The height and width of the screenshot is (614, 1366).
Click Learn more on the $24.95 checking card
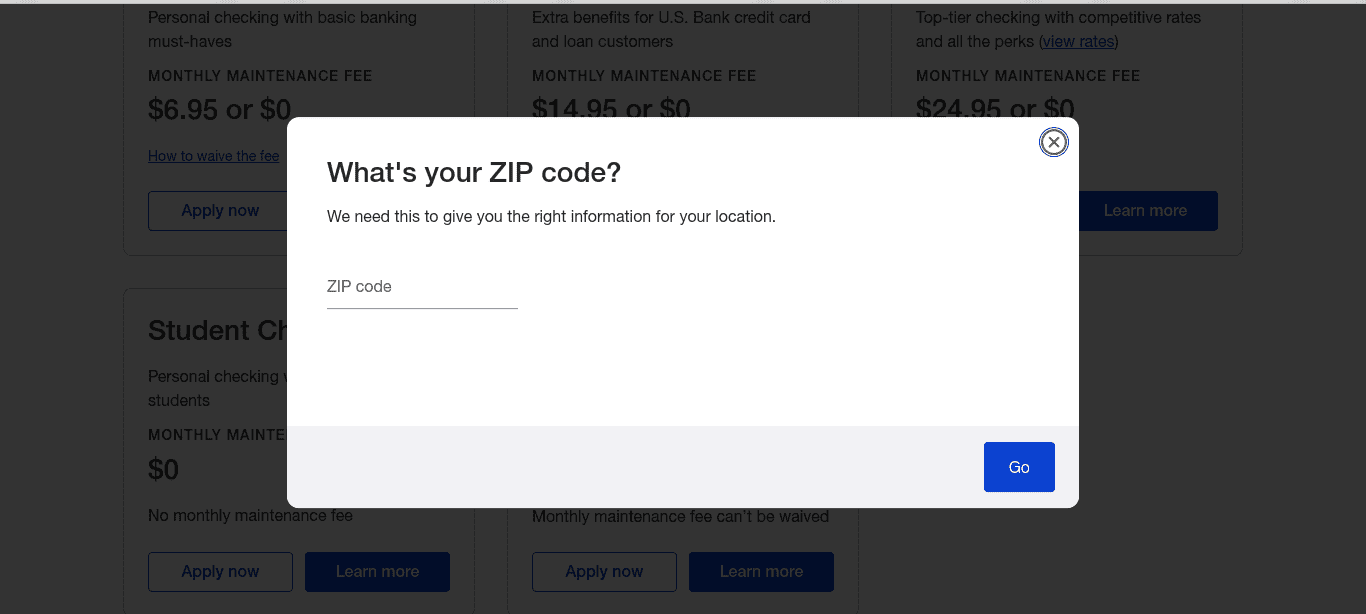1146,211
